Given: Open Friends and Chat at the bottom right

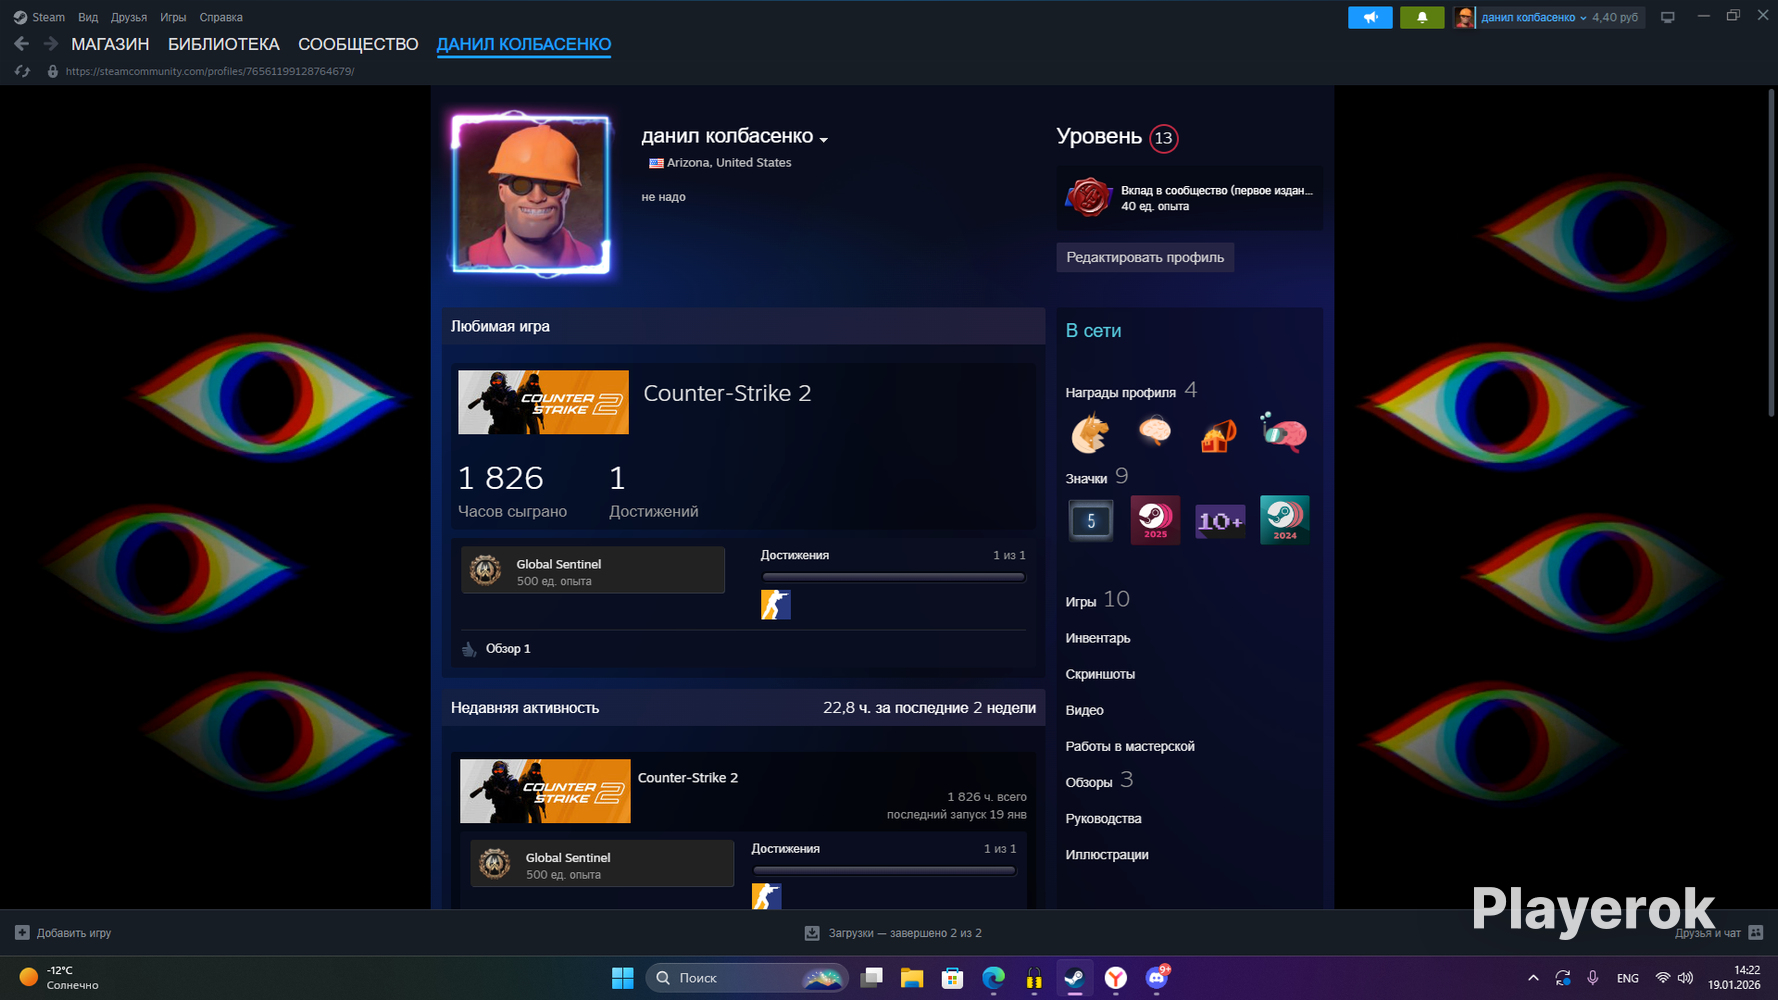Looking at the screenshot, I should [x=1719, y=933].
